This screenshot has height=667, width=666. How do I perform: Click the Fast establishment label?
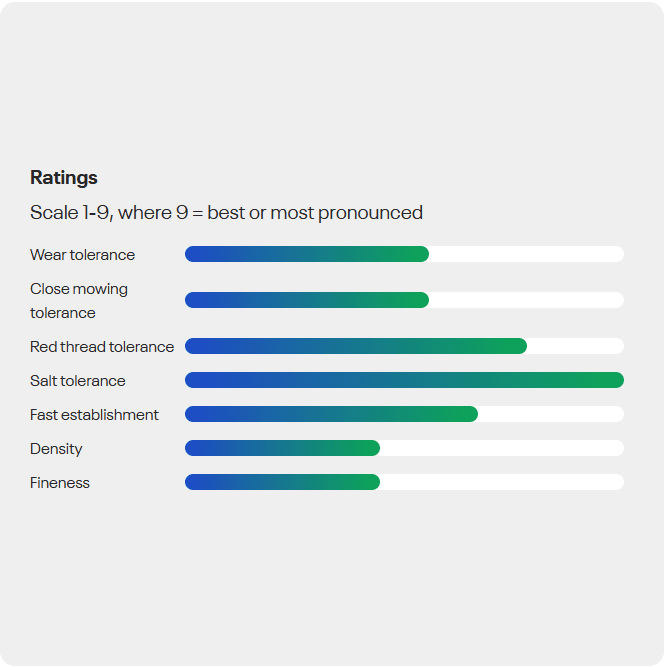[x=94, y=415]
